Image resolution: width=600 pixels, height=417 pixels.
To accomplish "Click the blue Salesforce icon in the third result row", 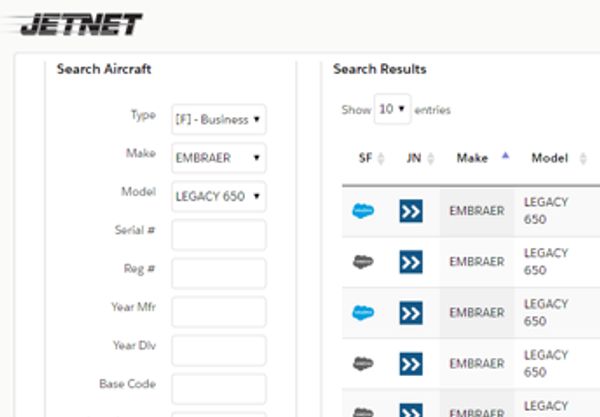I will [x=363, y=313].
